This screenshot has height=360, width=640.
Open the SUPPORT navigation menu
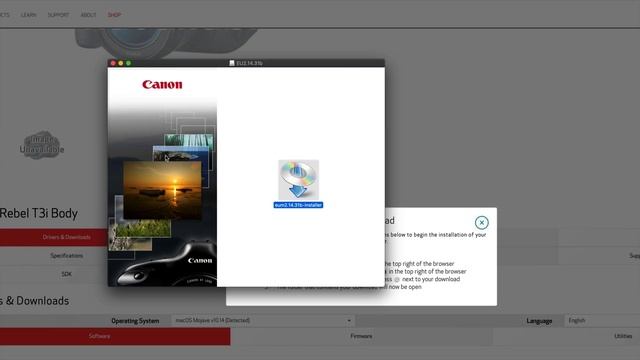[x=58, y=15]
